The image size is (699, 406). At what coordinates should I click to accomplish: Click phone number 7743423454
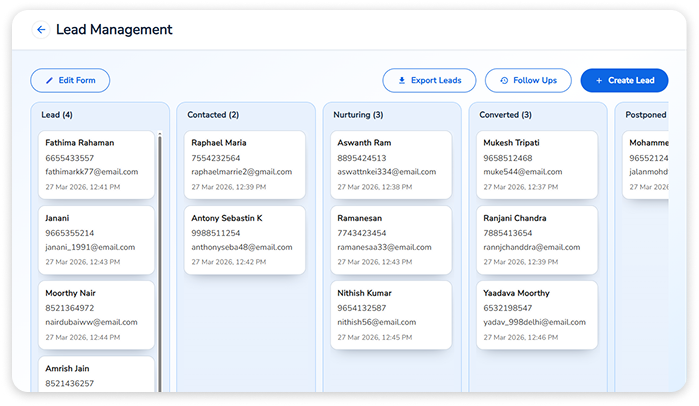[x=362, y=233]
